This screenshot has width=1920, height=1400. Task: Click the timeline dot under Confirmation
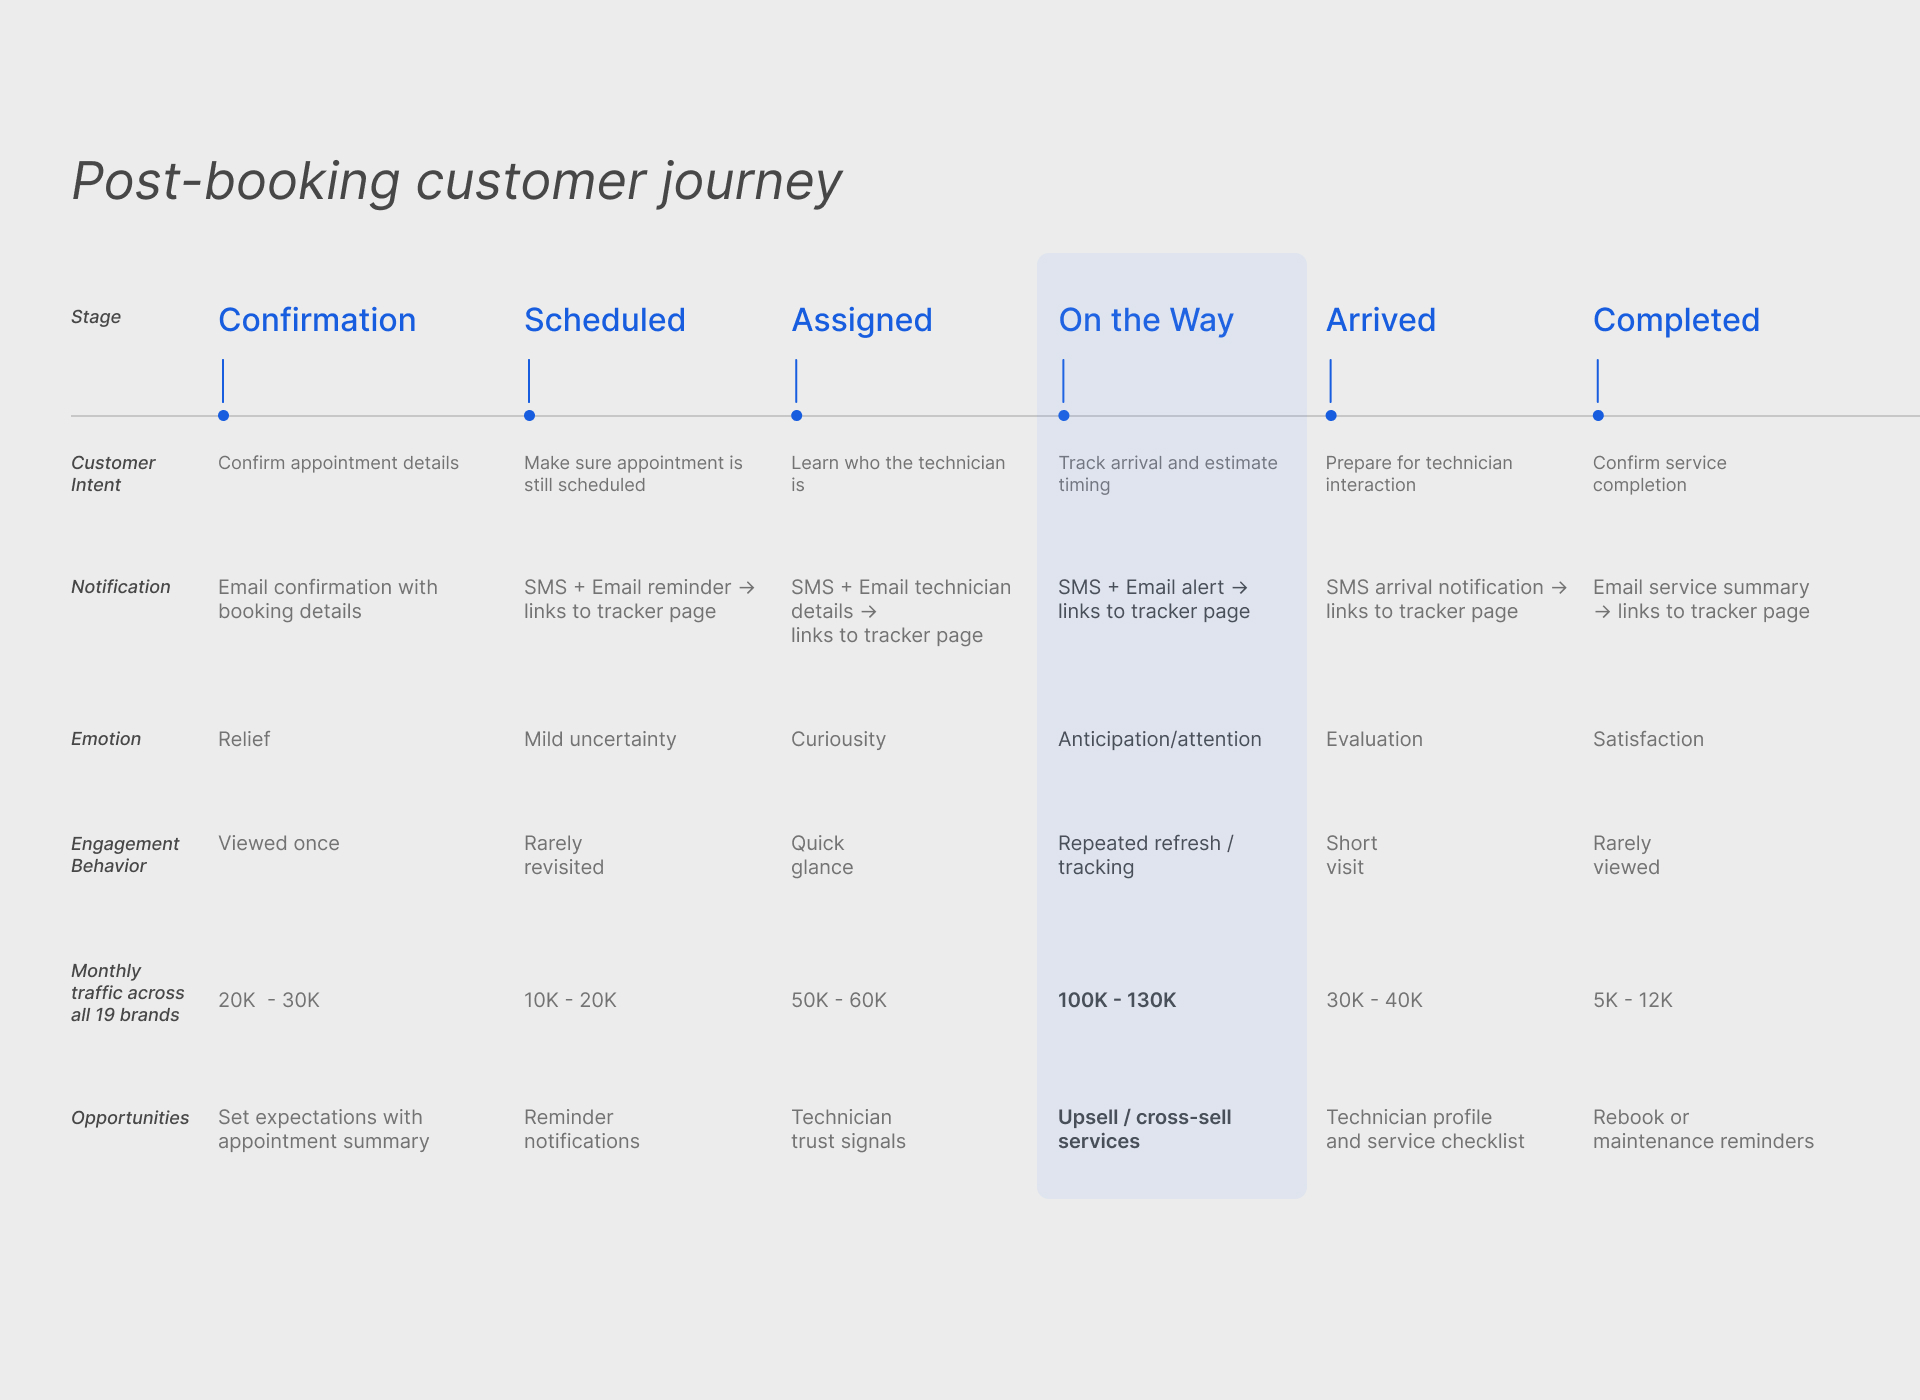[223, 416]
